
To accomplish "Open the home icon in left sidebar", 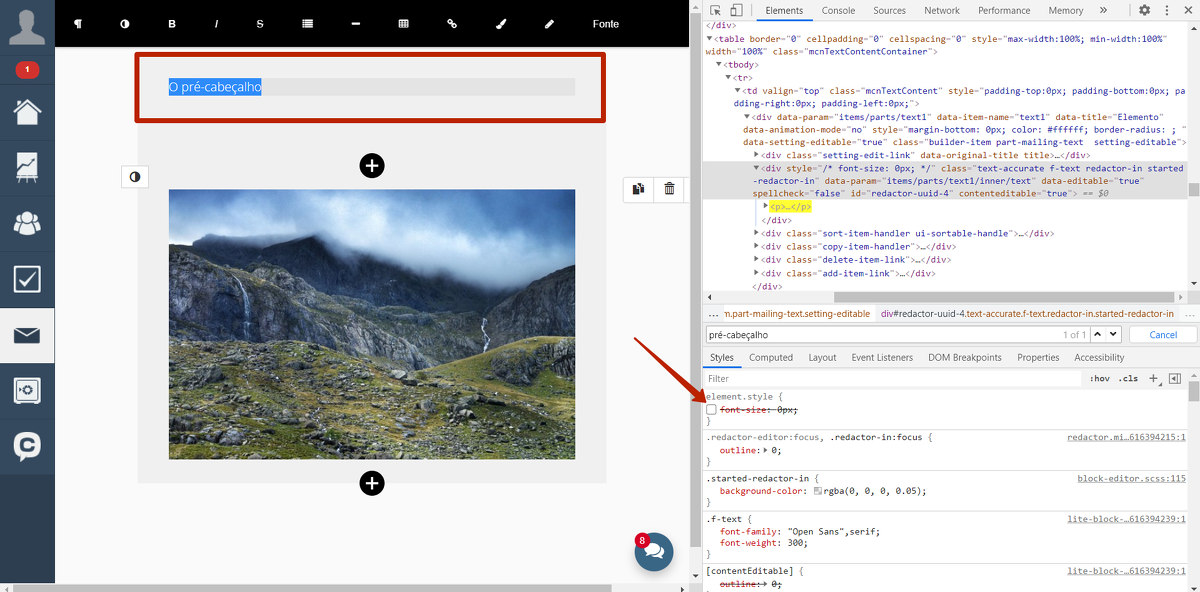I will (x=27, y=111).
